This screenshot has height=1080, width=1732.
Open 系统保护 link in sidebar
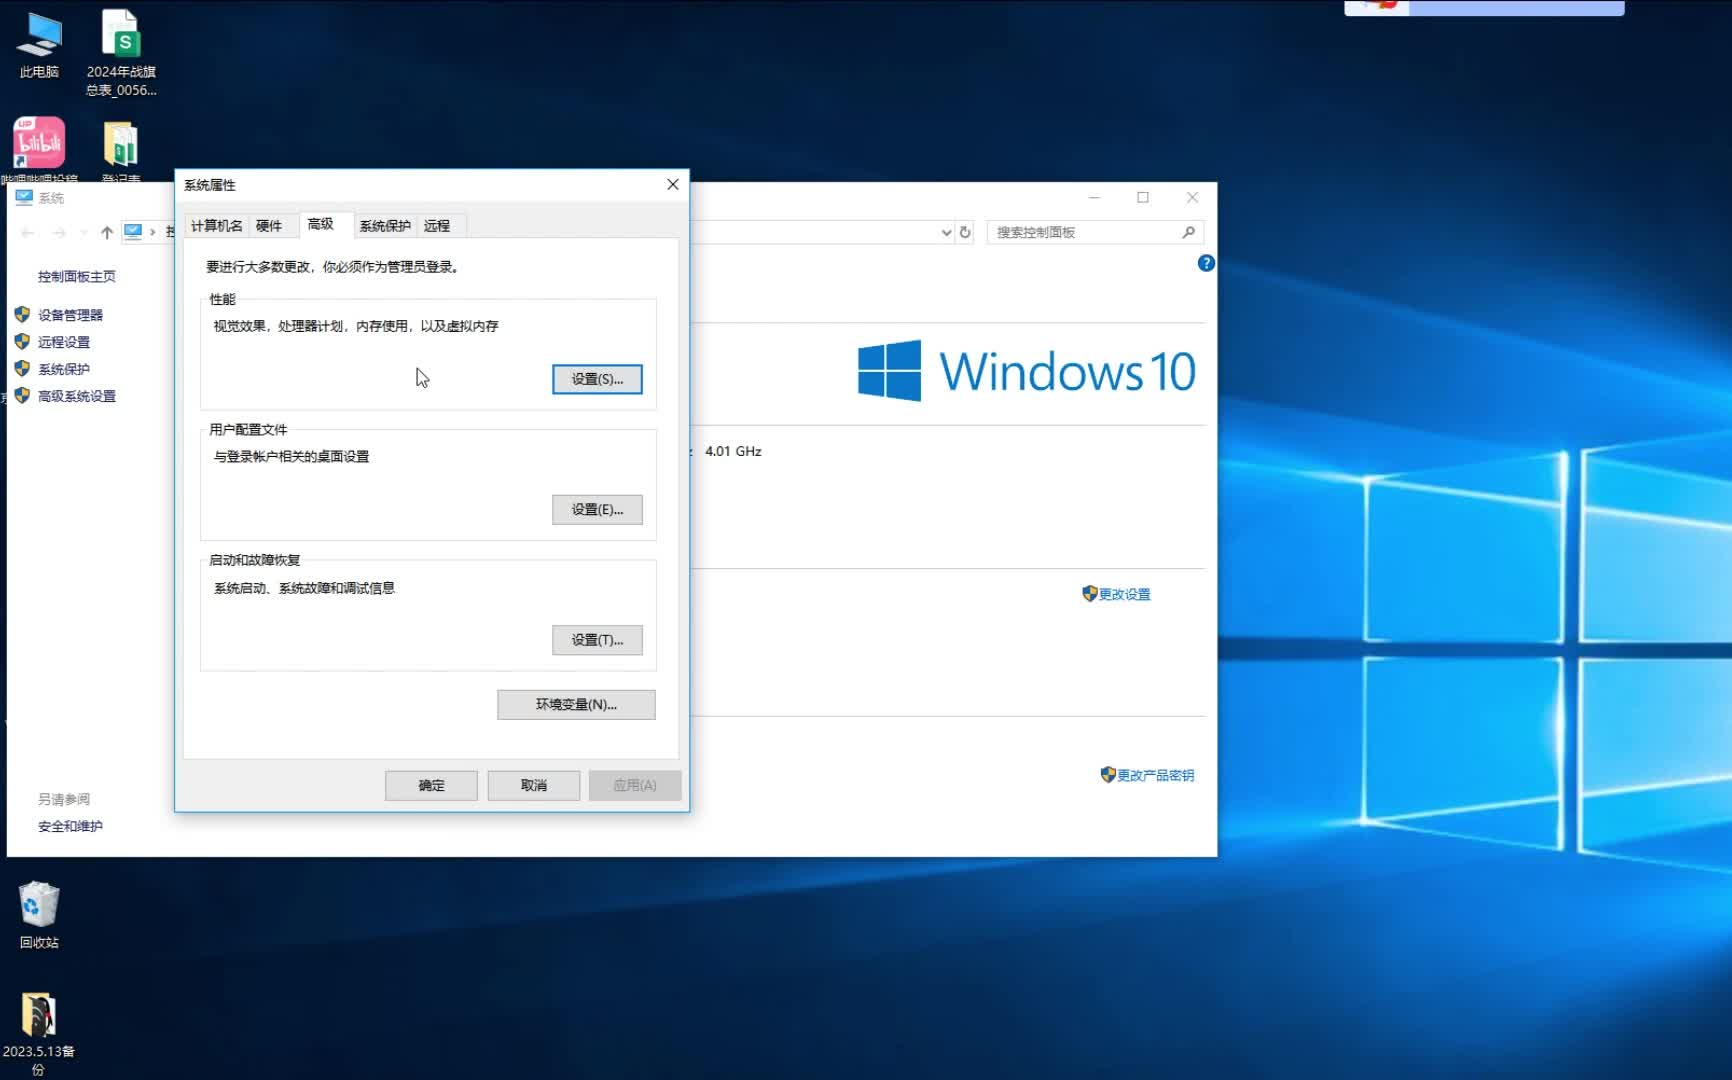click(64, 369)
